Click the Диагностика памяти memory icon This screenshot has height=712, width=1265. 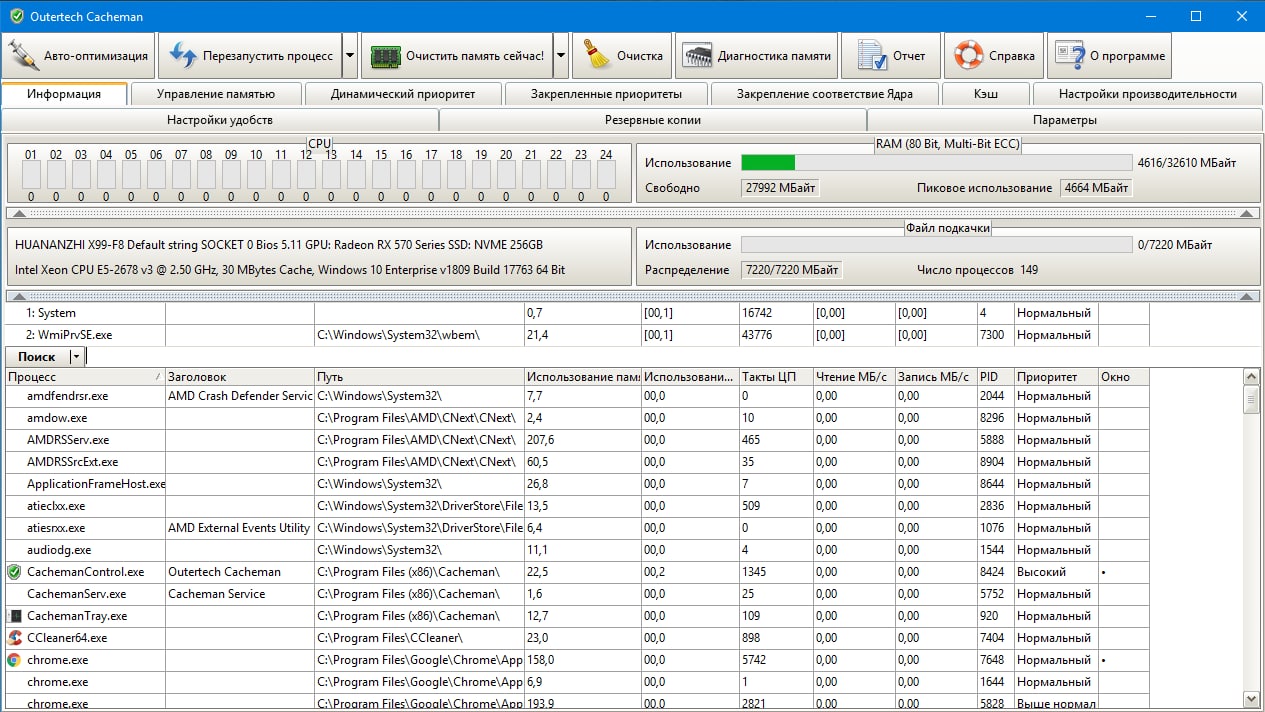pyautogui.click(x=697, y=56)
